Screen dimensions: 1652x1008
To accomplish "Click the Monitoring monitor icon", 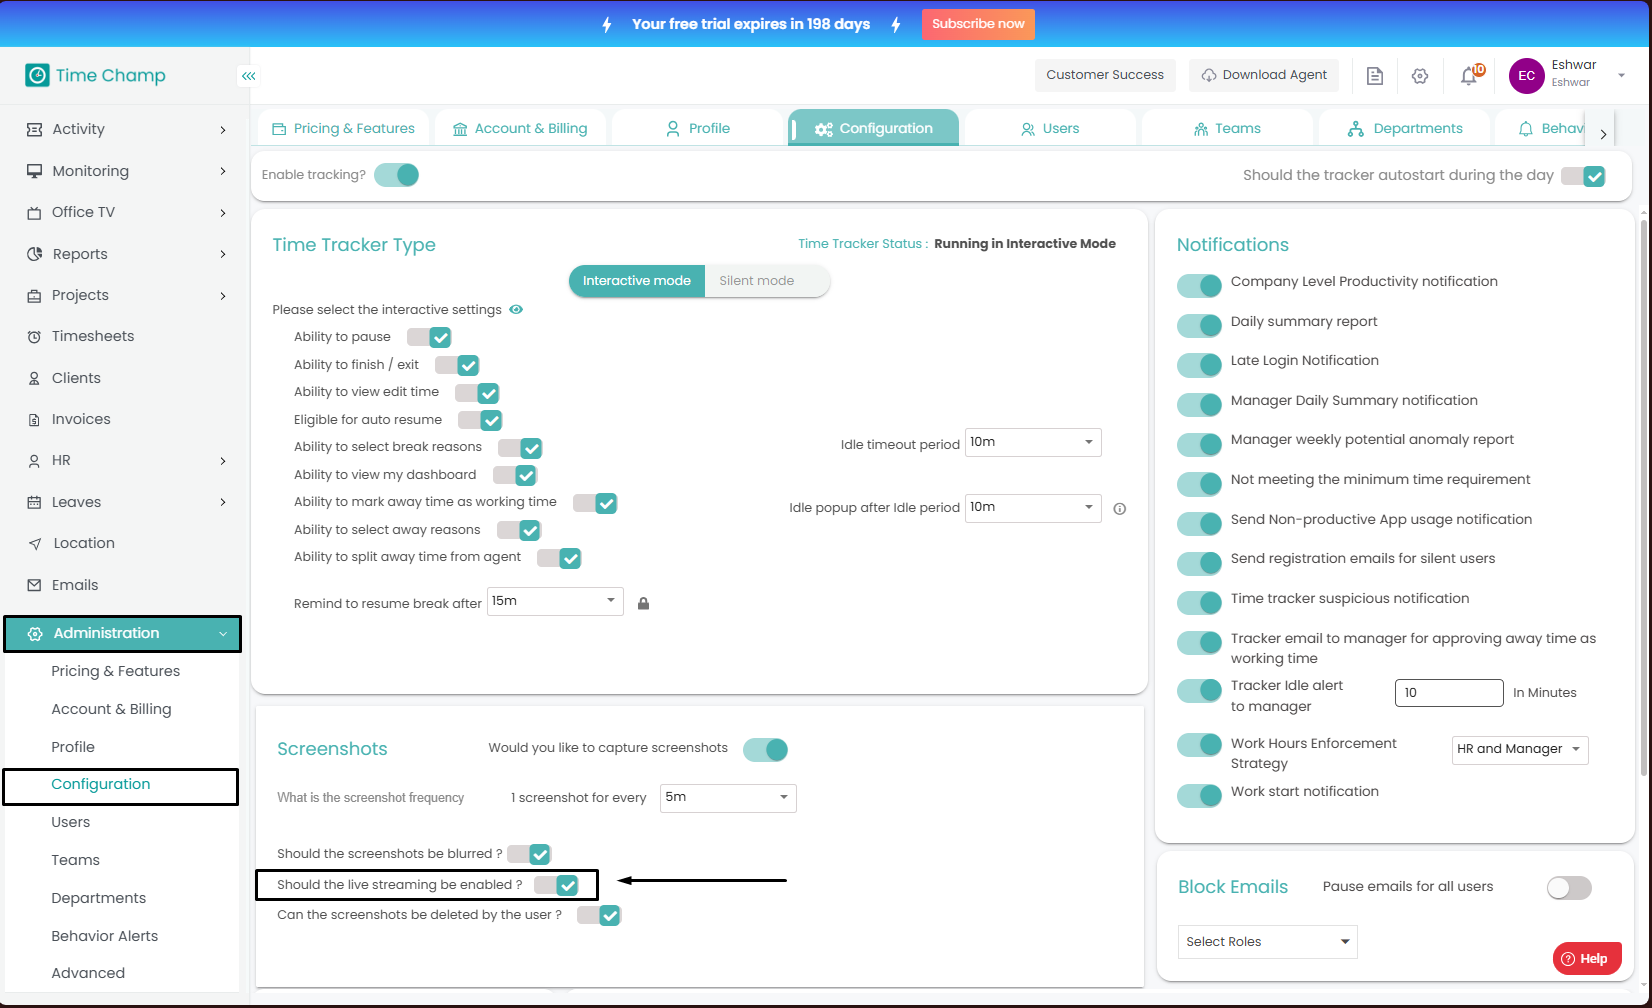I will (x=34, y=171).
